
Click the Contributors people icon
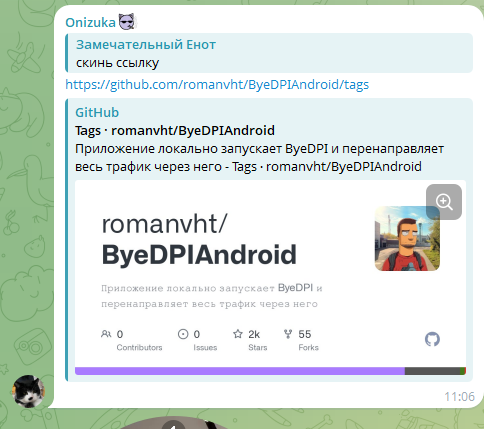click(106, 334)
